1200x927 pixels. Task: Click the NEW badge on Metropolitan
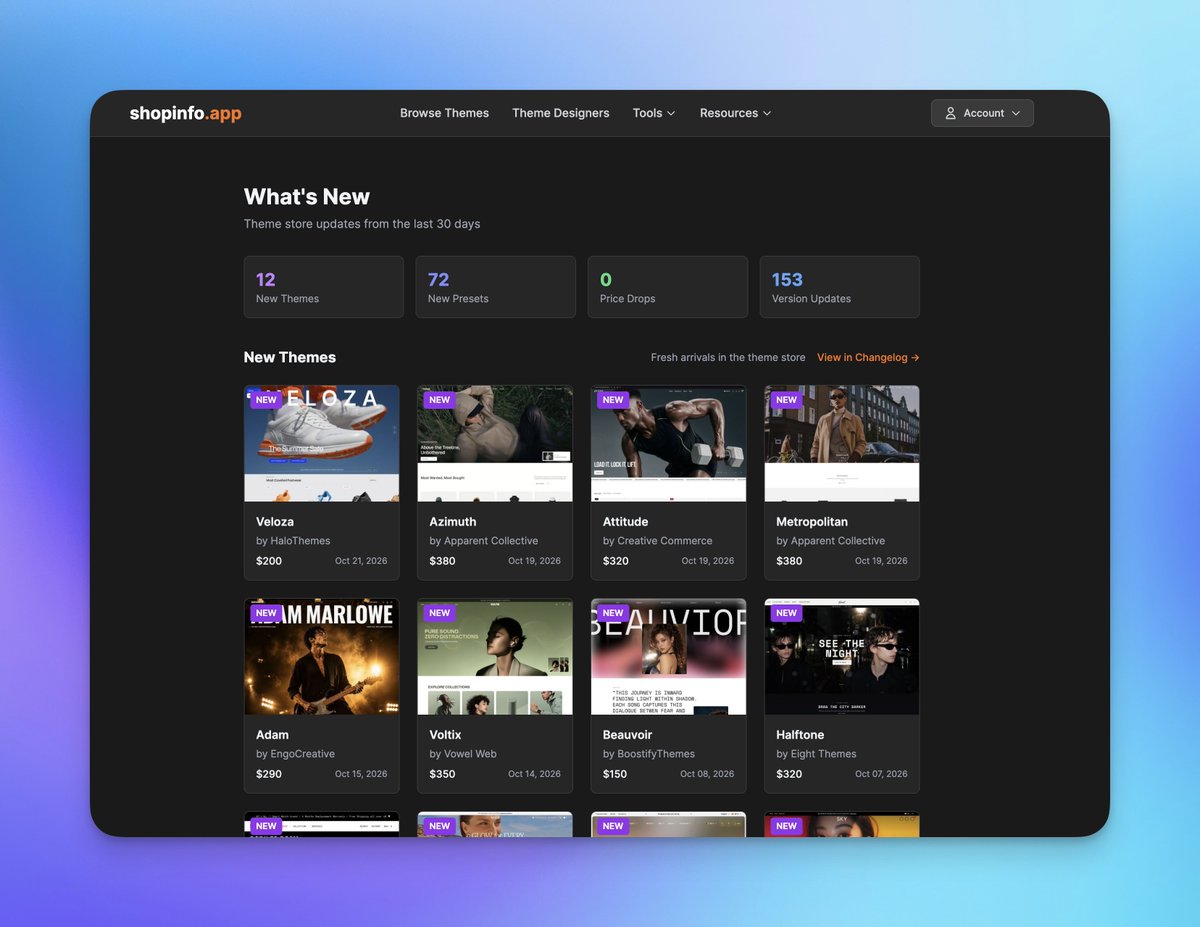(x=787, y=400)
